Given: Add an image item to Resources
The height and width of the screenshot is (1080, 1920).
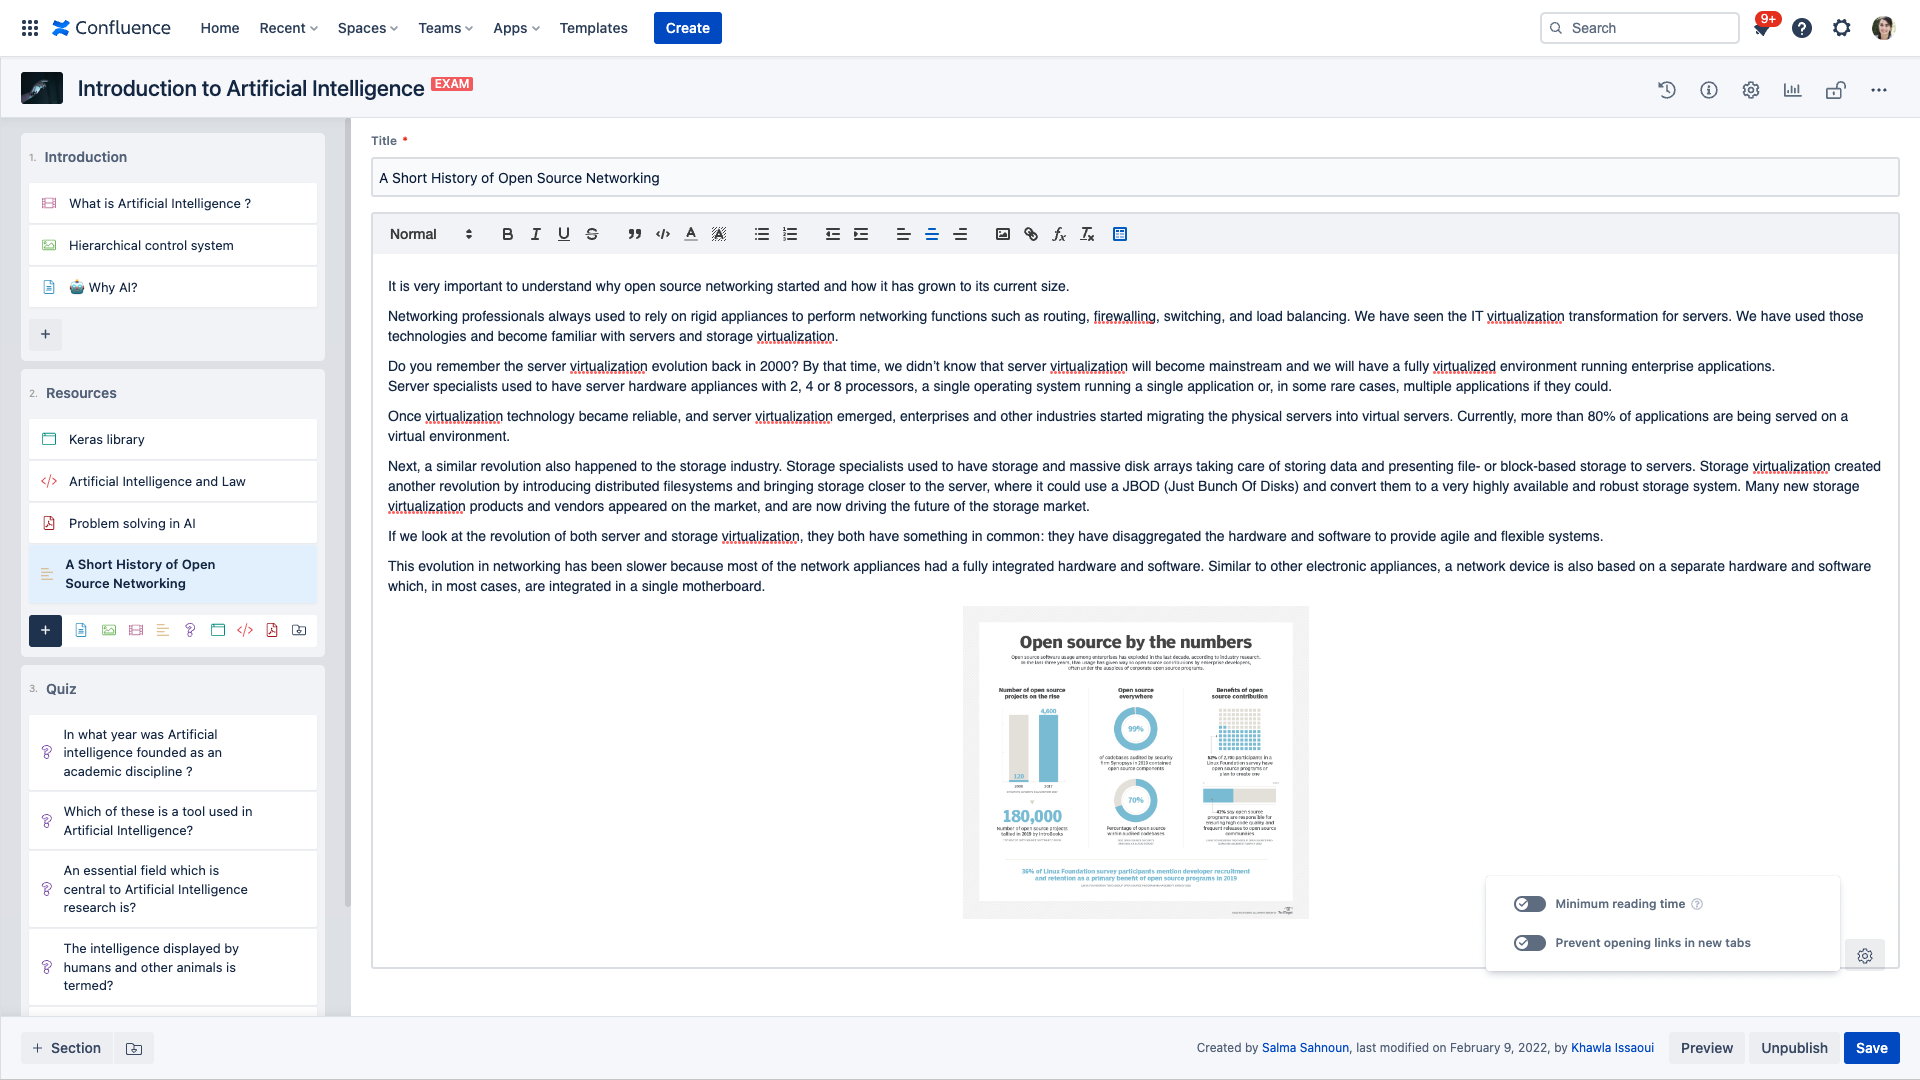Looking at the screenshot, I should 109,630.
